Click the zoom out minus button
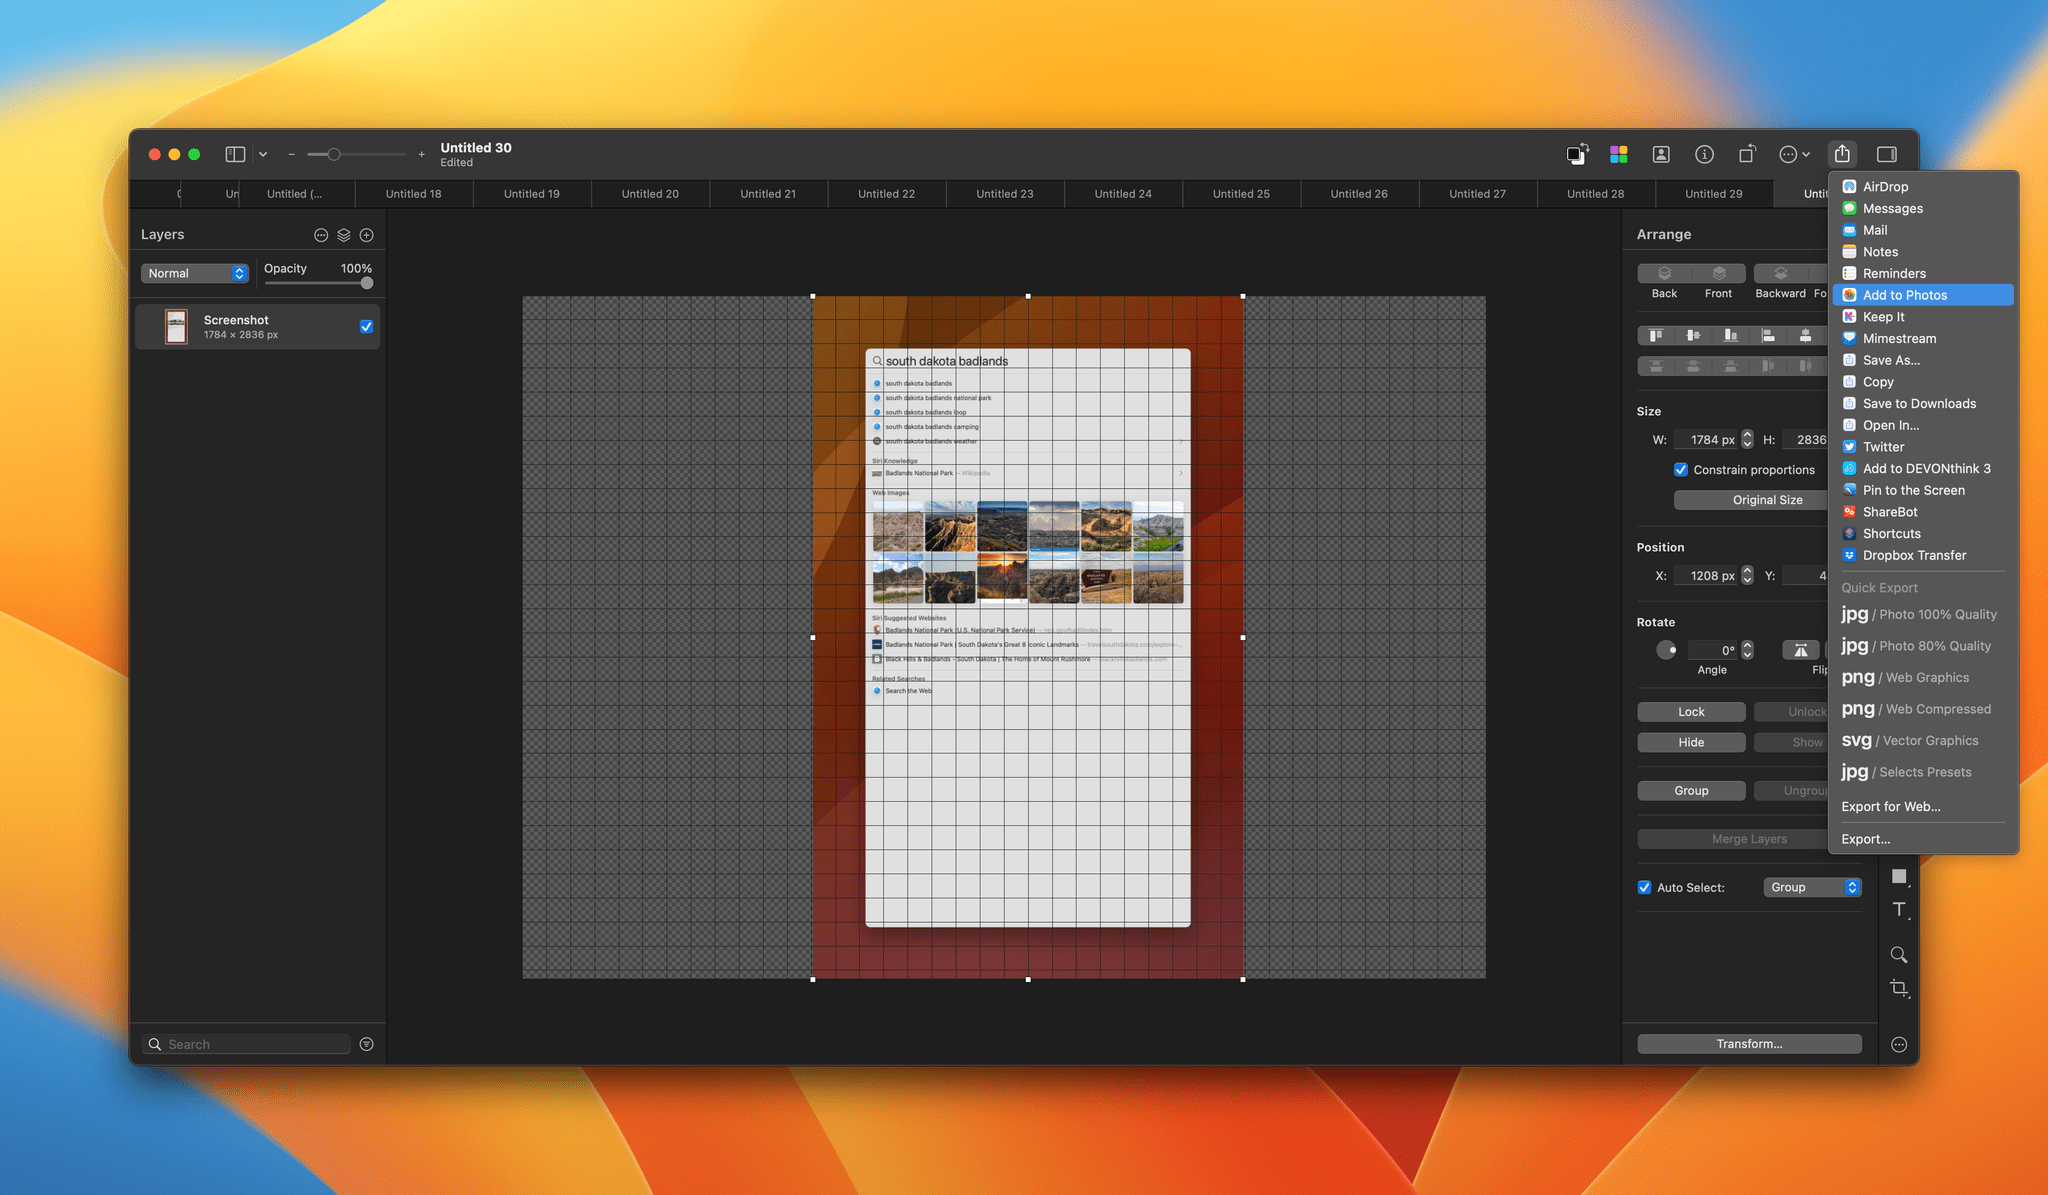 pos(291,154)
